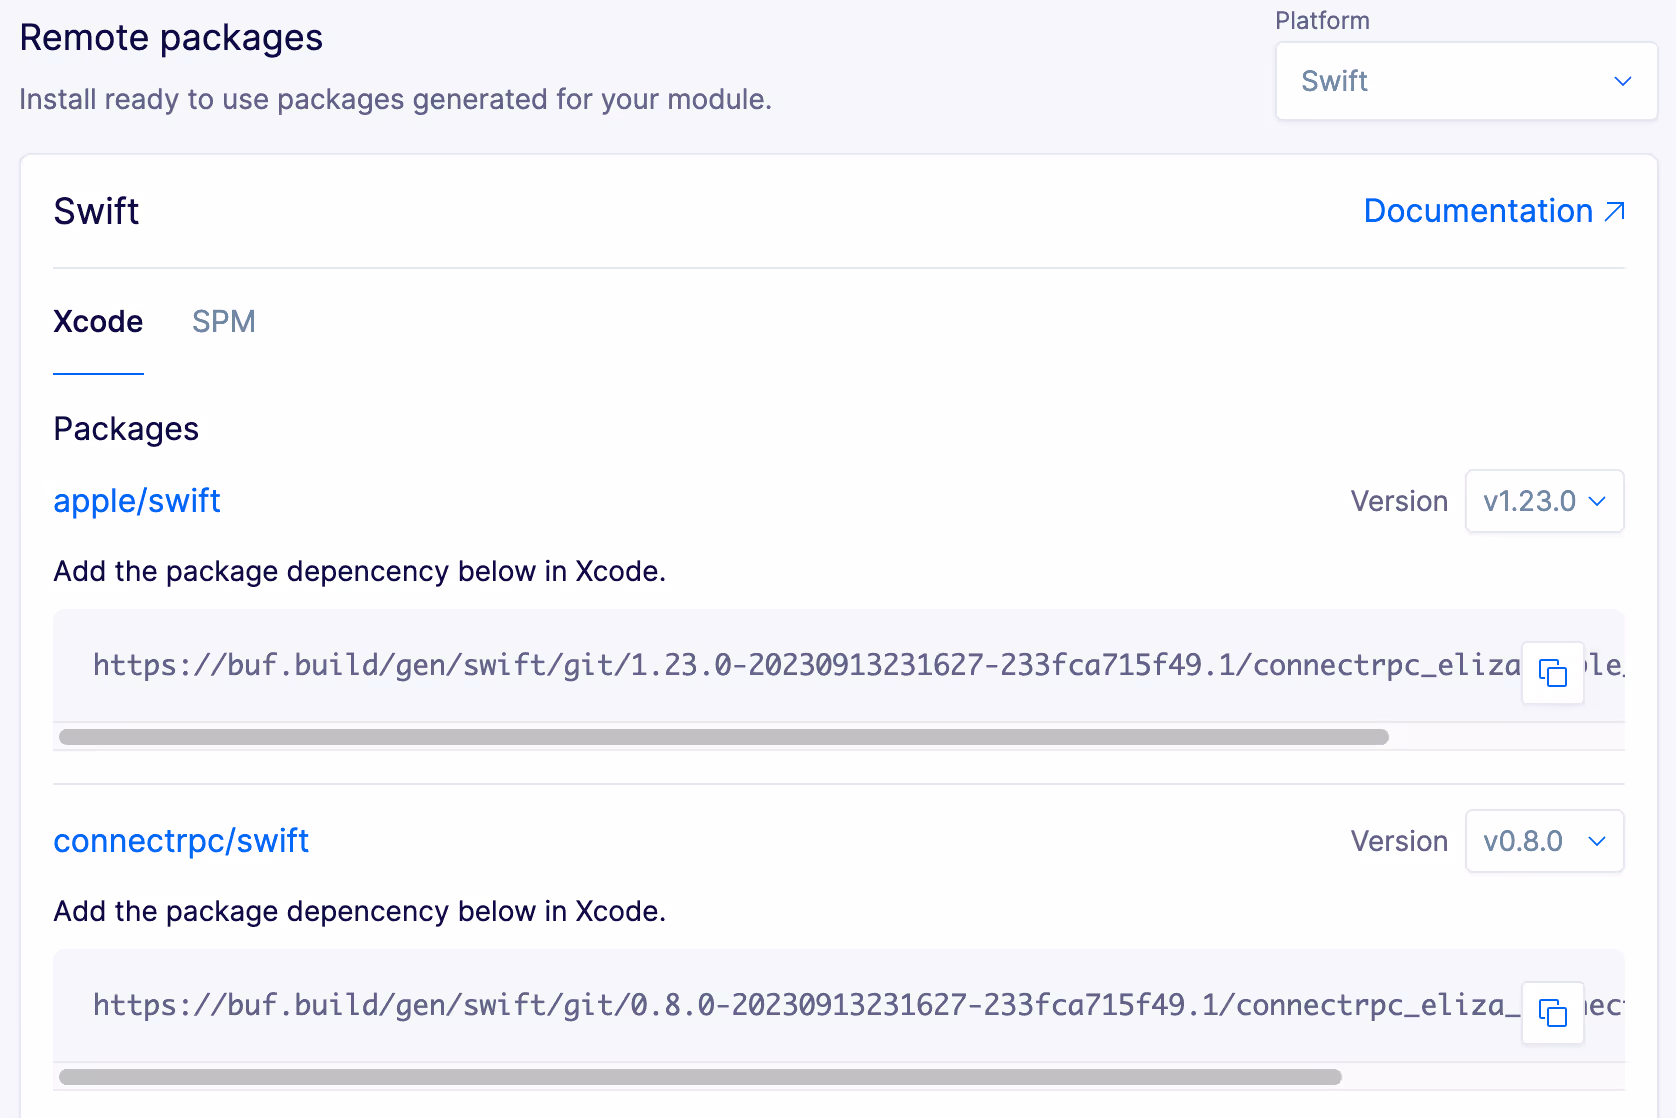Click the v0.8.0 version chevron
This screenshot has height=1118, width=1676.
(1597, 841)
